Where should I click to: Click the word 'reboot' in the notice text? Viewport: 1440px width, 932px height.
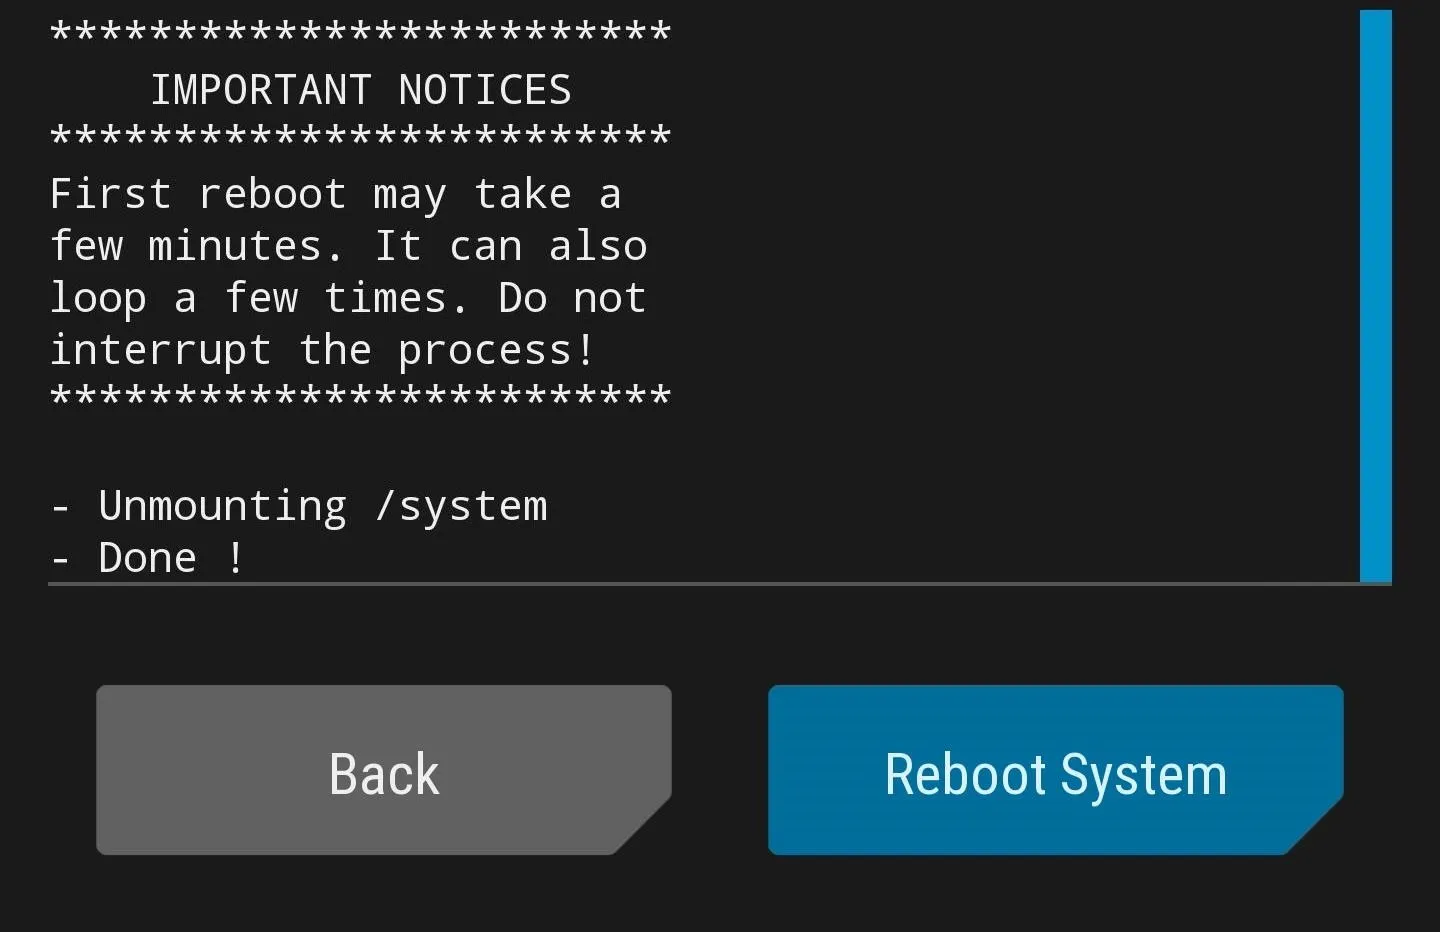pyautogui.click(x=273, y=194)
